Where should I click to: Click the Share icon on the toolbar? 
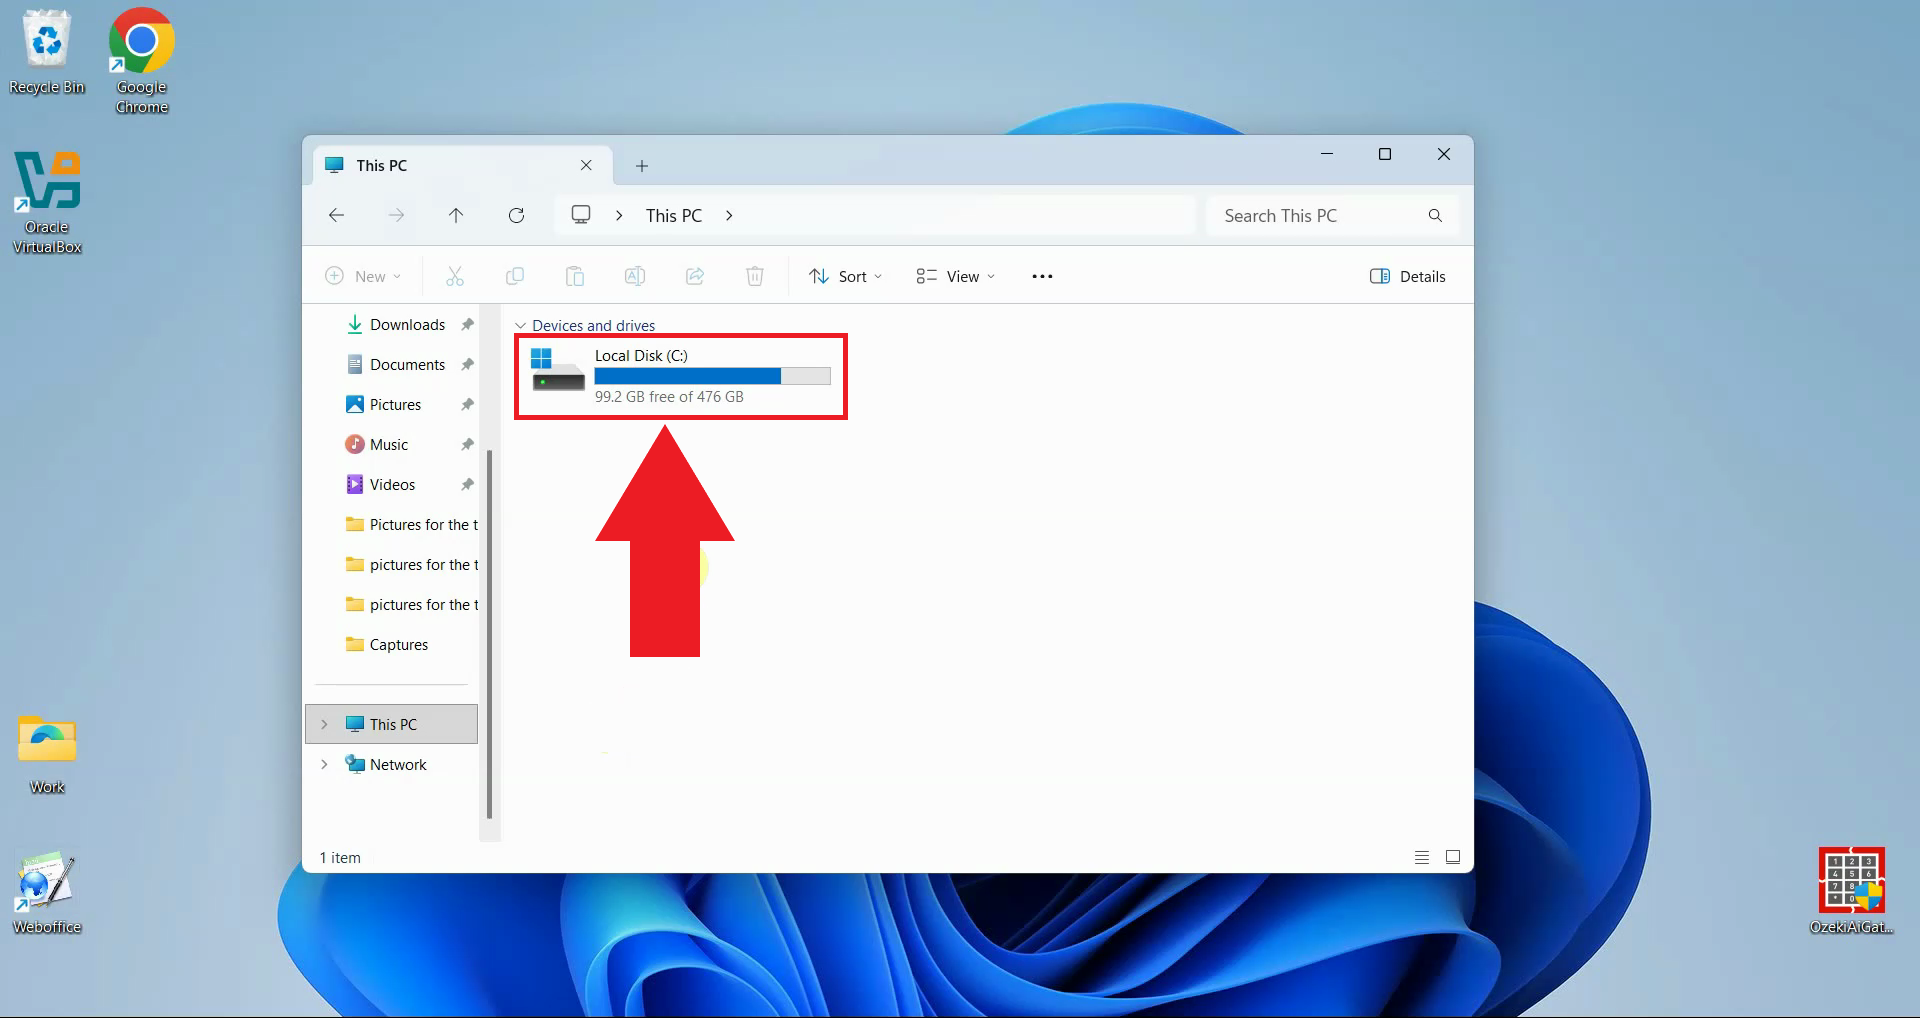point(695,276)
